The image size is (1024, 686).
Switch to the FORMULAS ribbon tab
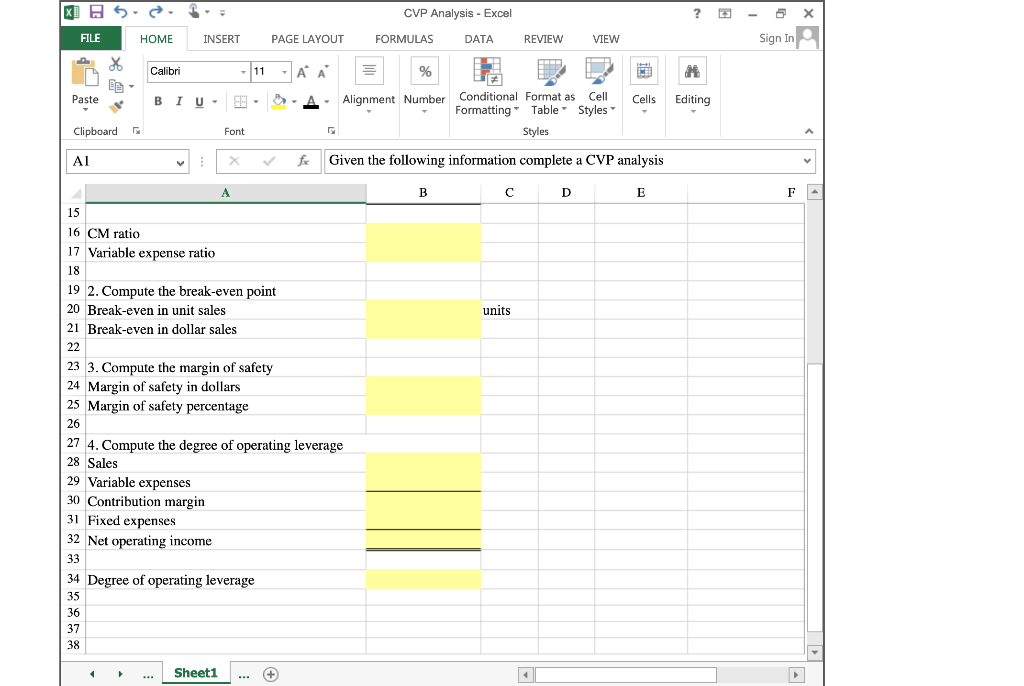pos(404,39)
